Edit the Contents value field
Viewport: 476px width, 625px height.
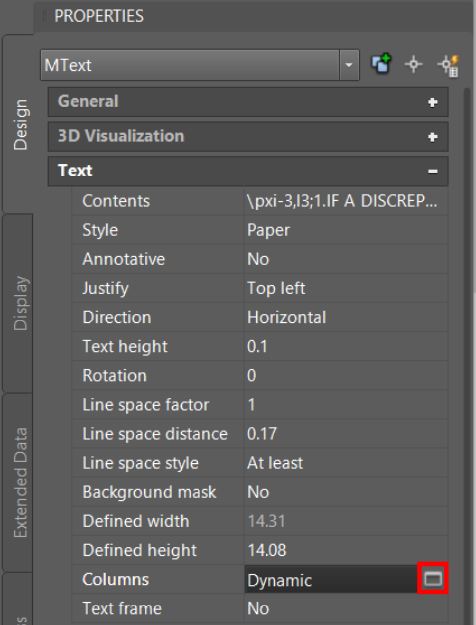pyautogui.click(x=346, y=201)
